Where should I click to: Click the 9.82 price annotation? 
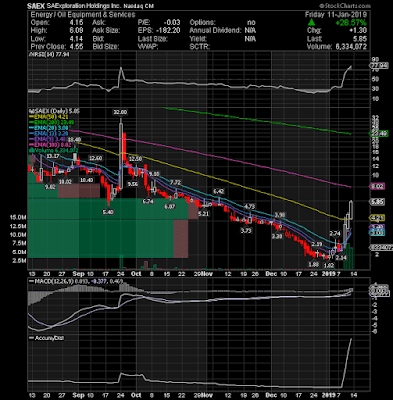(50, 187)
